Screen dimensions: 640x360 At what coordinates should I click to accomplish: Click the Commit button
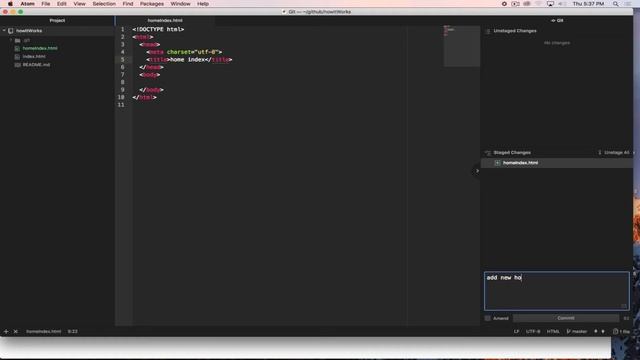pos(566,318)
